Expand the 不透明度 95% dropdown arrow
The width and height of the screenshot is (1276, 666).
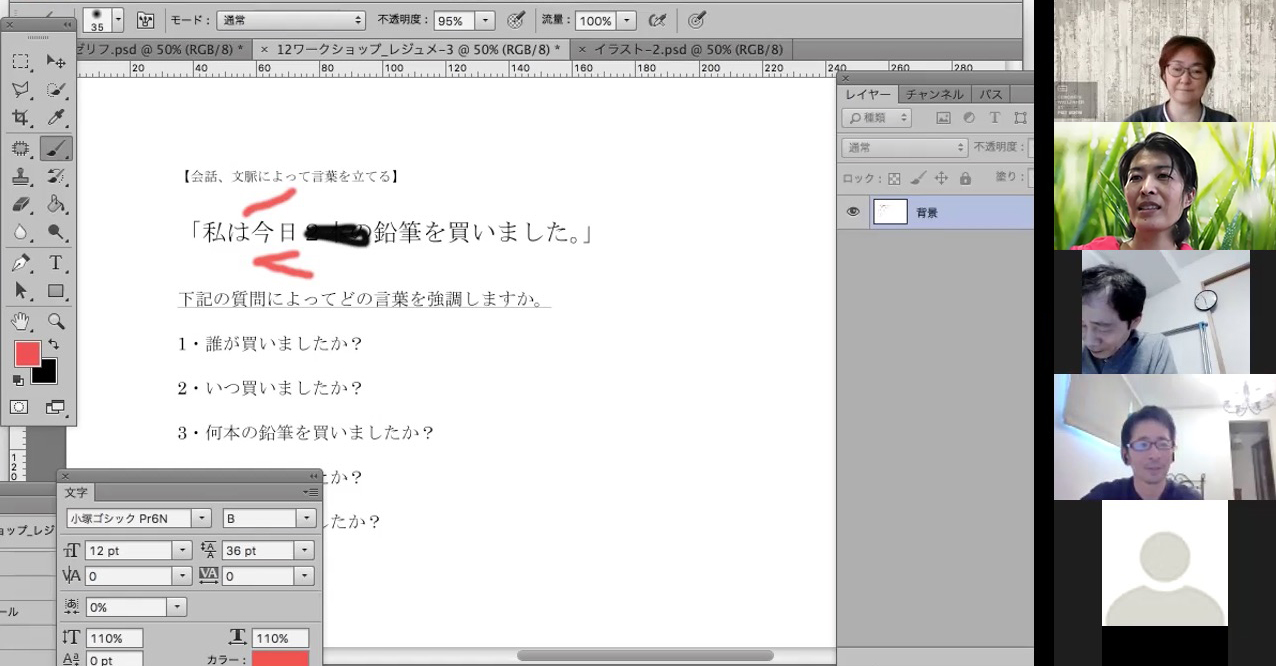click(x=485, y=20)
